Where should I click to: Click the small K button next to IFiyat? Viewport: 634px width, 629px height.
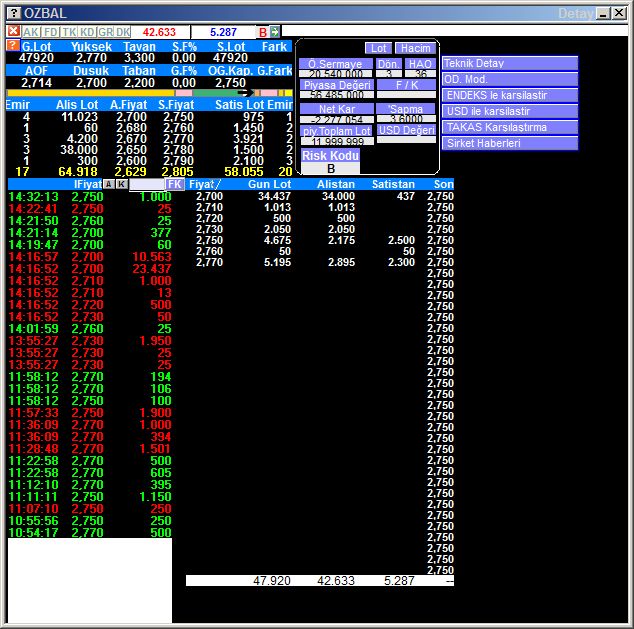tap(122, 184)
